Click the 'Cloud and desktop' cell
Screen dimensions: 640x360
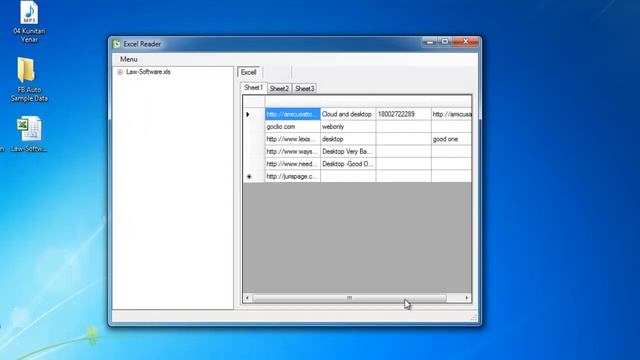tap(348, 114)
